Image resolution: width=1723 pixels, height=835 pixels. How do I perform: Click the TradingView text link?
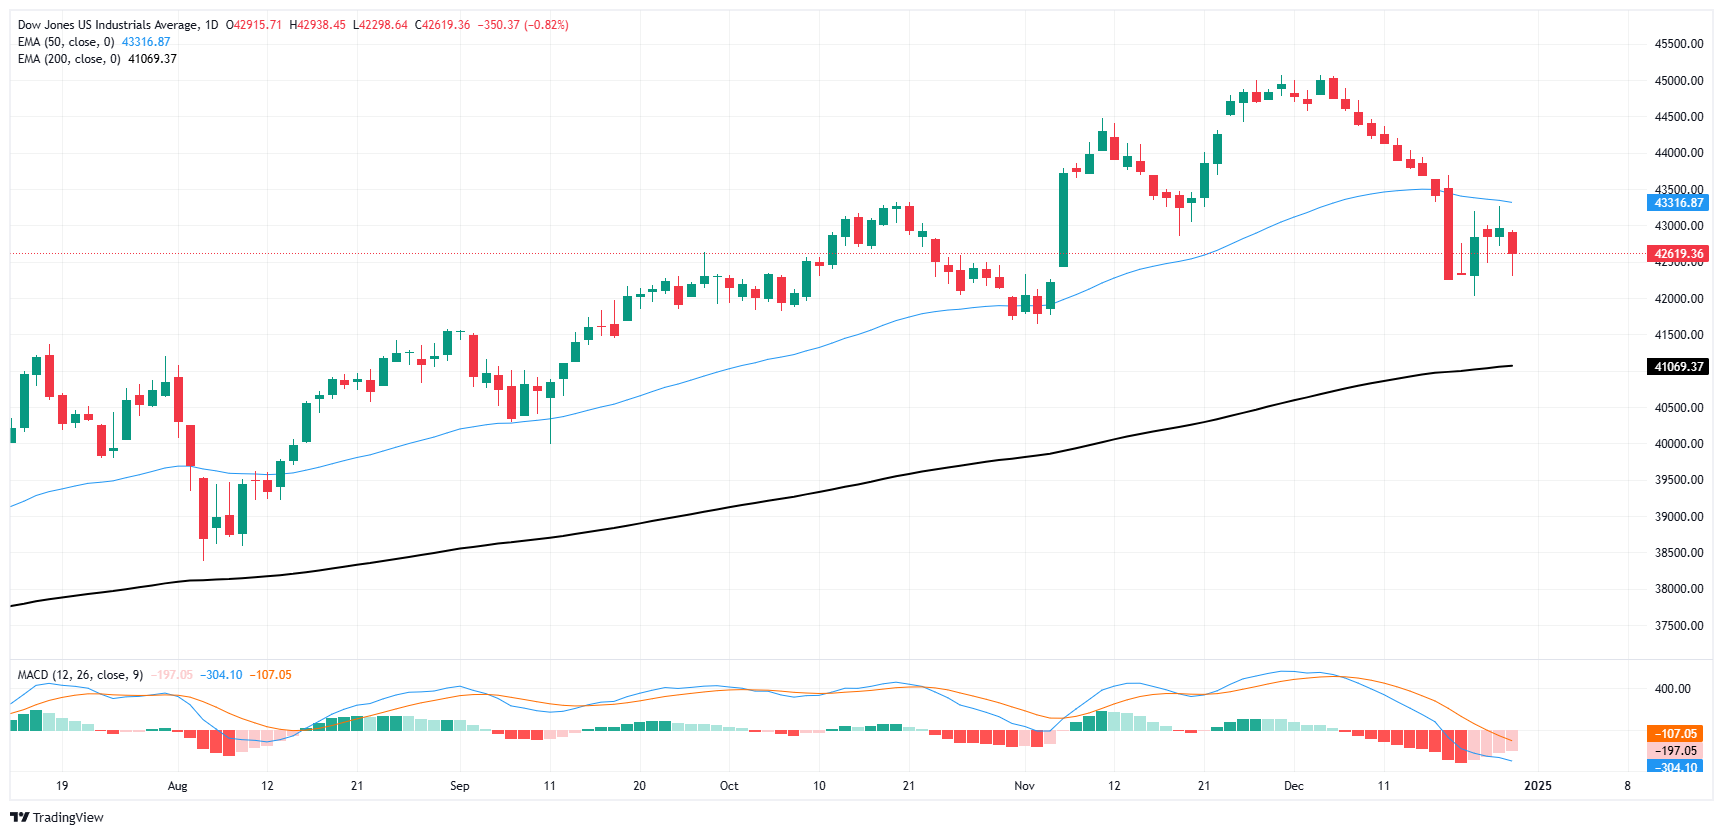[x=68, y=817]
